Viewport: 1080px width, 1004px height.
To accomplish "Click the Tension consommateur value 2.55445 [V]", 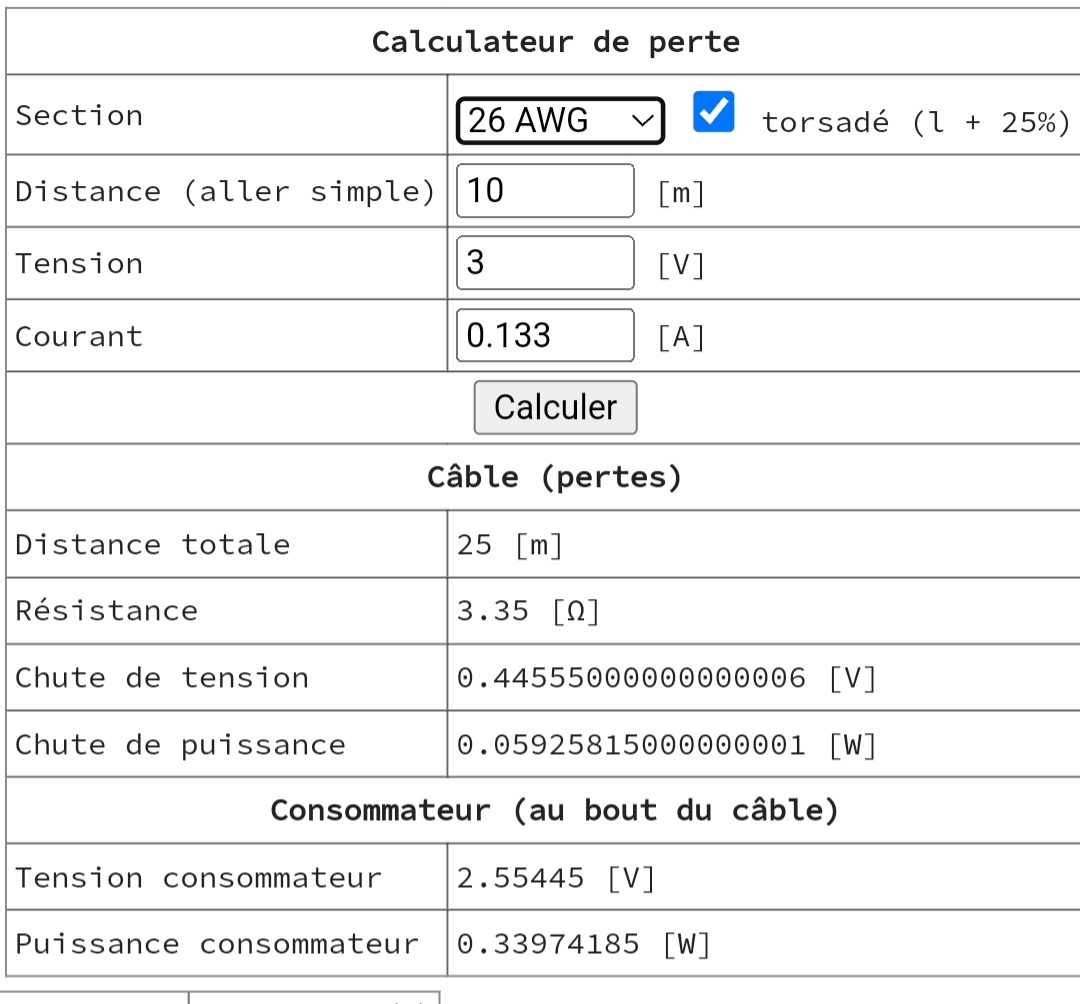I will pyautogui.click(x=556, y=878).
